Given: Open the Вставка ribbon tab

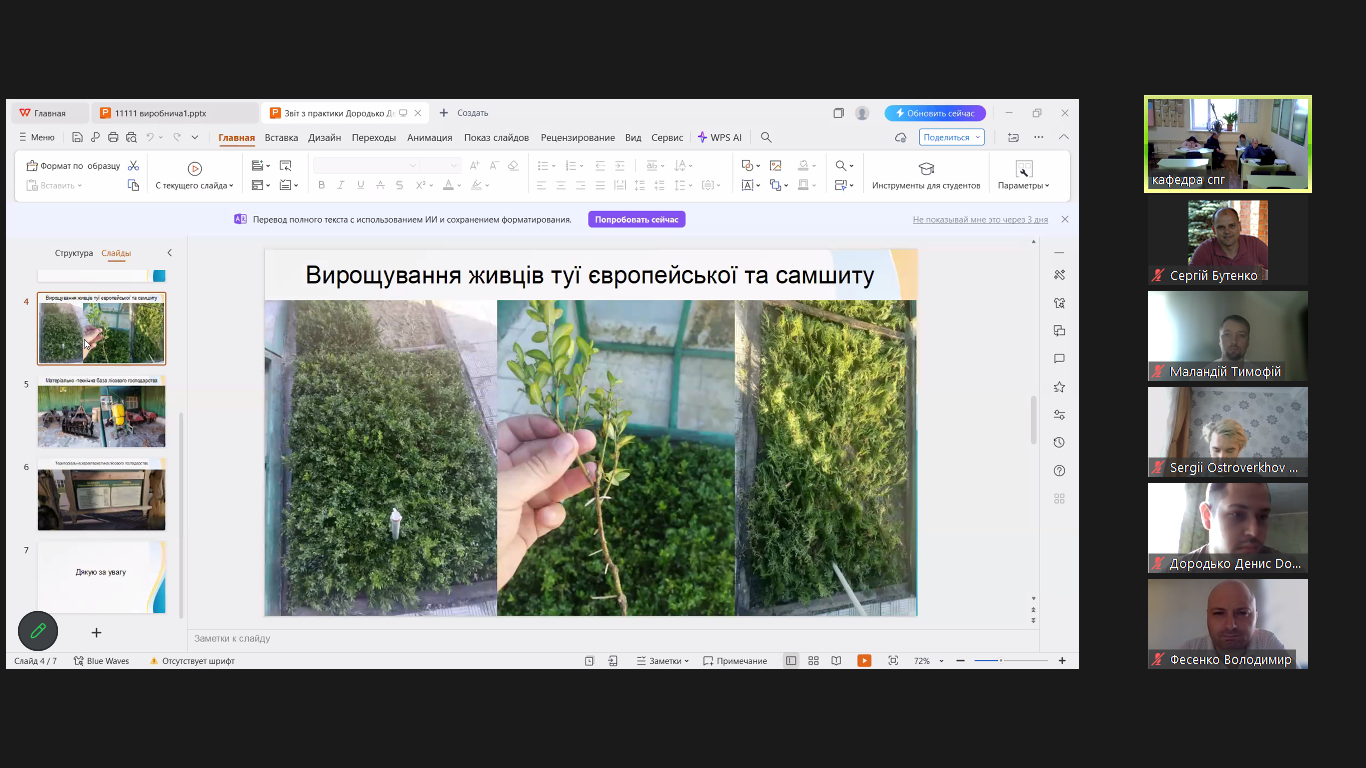Looking at the screenshot, I should [x=281, y=137].
